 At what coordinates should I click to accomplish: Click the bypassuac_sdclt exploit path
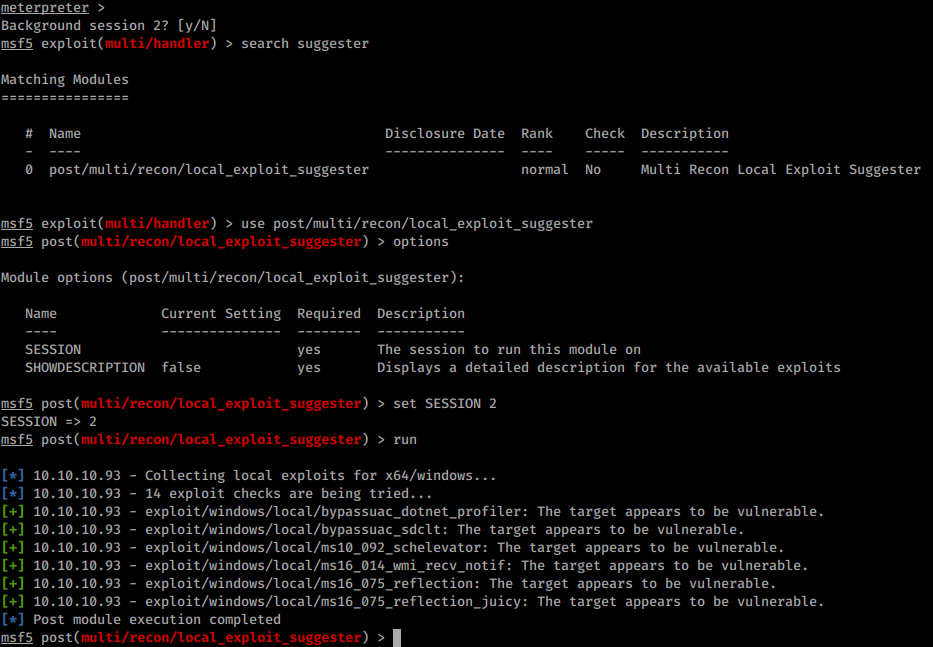click(296, 529)
